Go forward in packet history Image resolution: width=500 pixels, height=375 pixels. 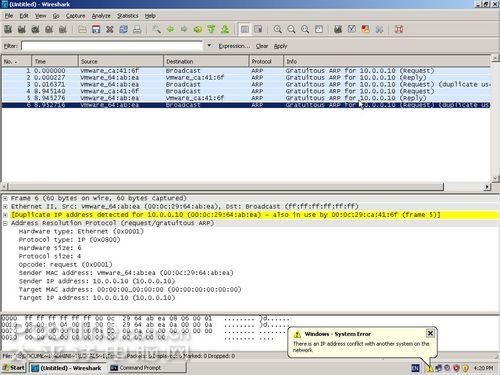click(184, 29)
